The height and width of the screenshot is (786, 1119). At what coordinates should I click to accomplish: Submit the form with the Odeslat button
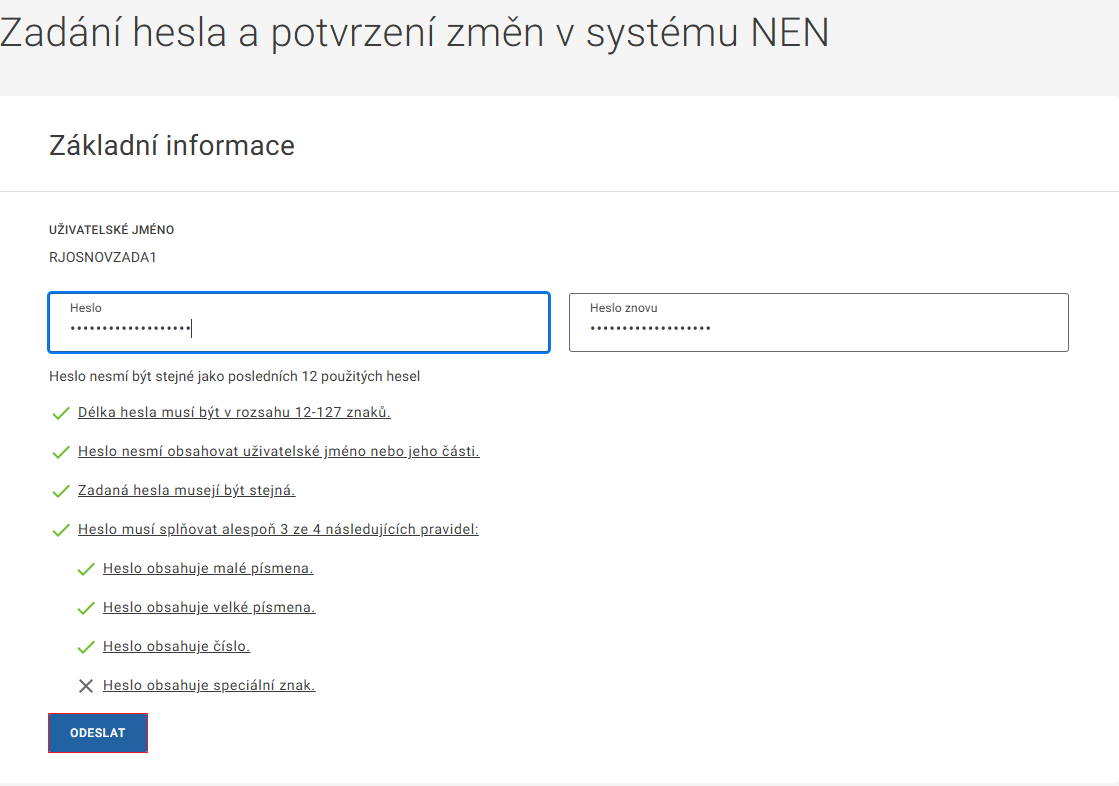tap(98, 733)
